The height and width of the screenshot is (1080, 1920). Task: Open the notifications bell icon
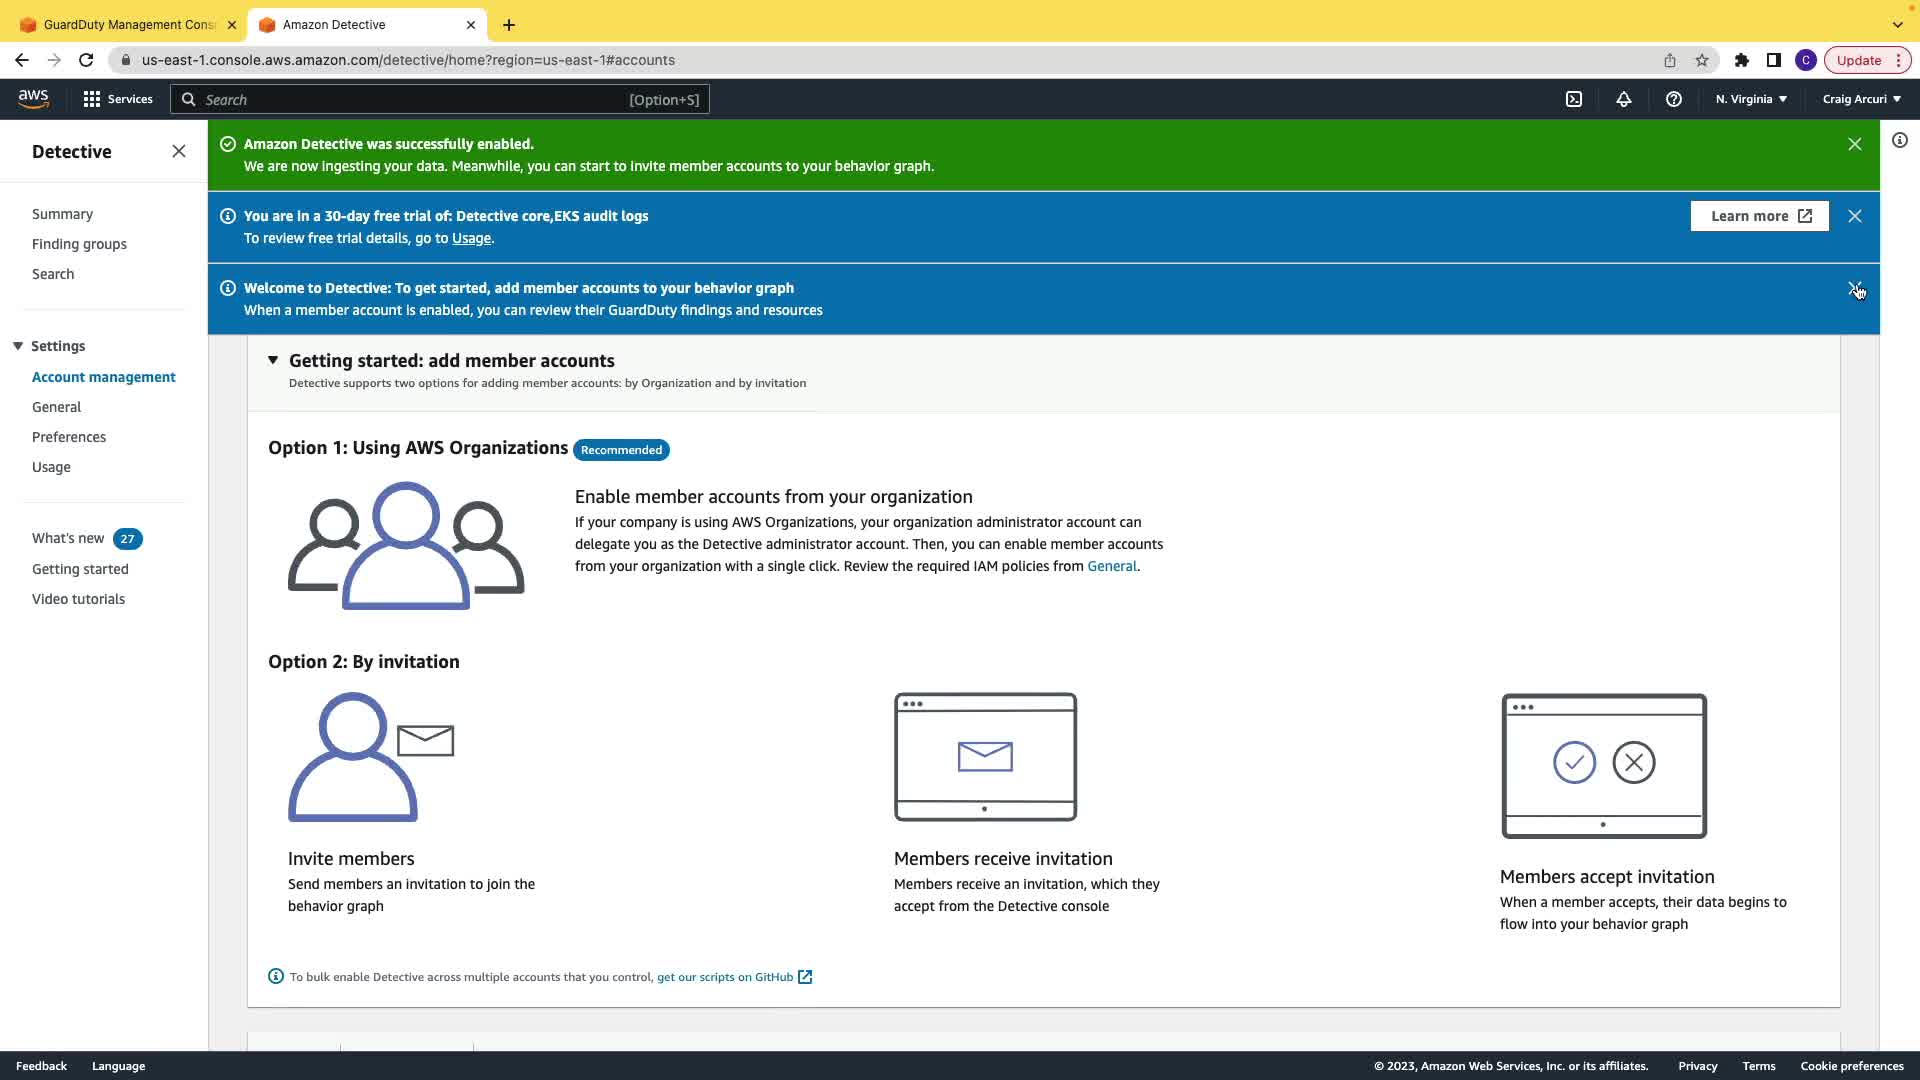1624,99
